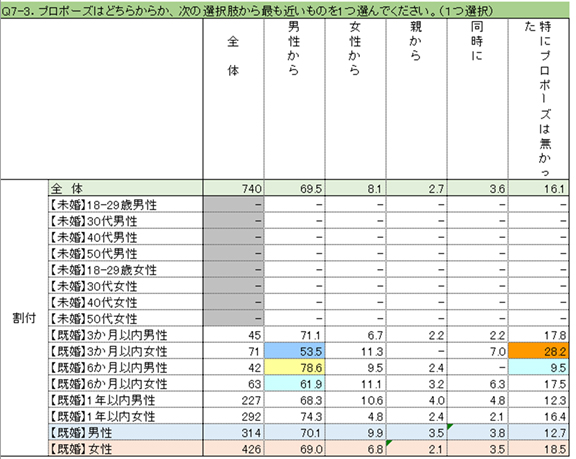The image size is (576, 459).
Task: Select the yellow highlighted 78.6 cell
Action: click(x=294, y=367)
